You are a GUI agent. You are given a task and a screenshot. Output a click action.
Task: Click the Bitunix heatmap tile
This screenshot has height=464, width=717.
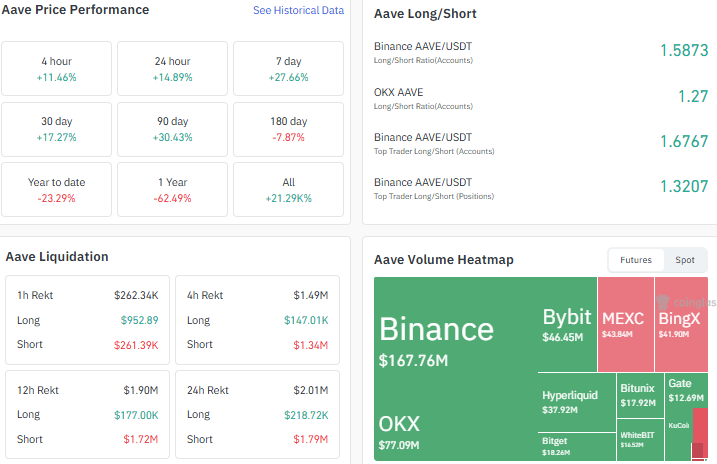point(640,395)
